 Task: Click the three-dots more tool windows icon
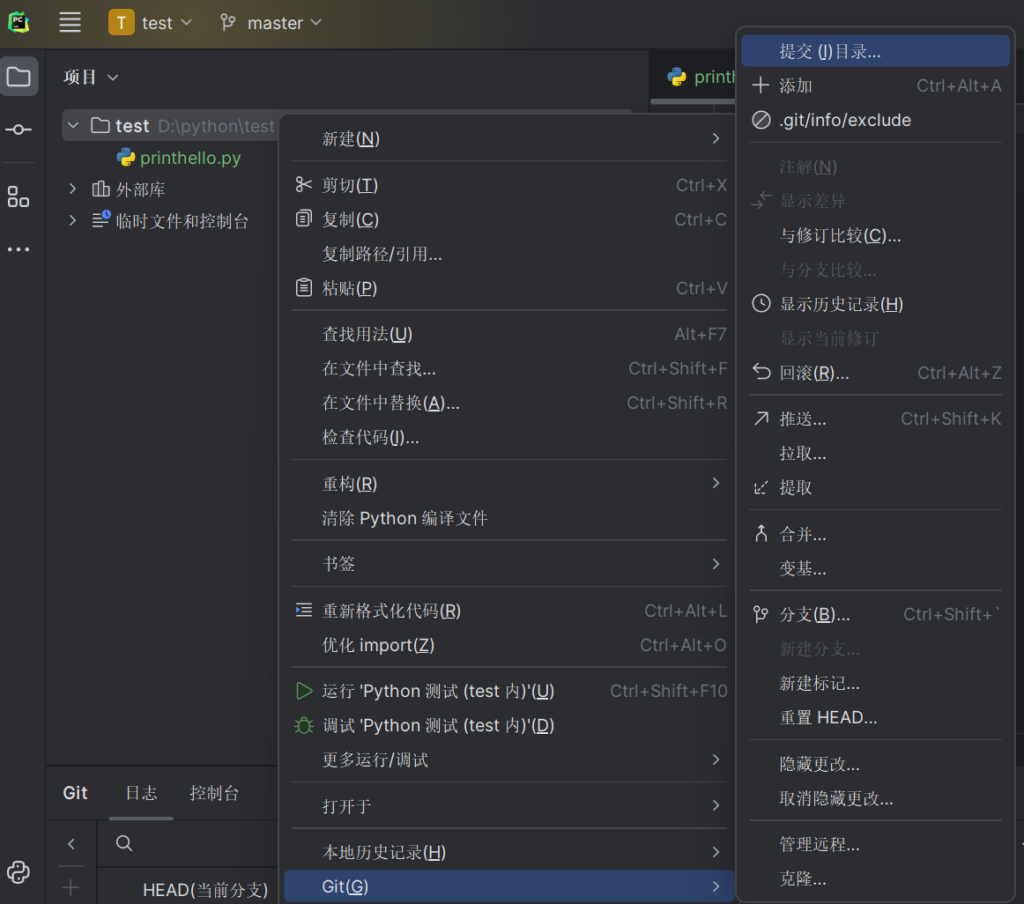coord(19,249)
